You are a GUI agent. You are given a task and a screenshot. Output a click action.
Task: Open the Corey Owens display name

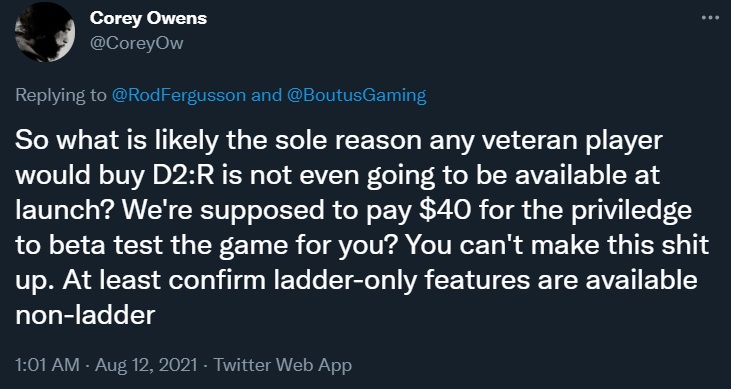tap(148, 19)
